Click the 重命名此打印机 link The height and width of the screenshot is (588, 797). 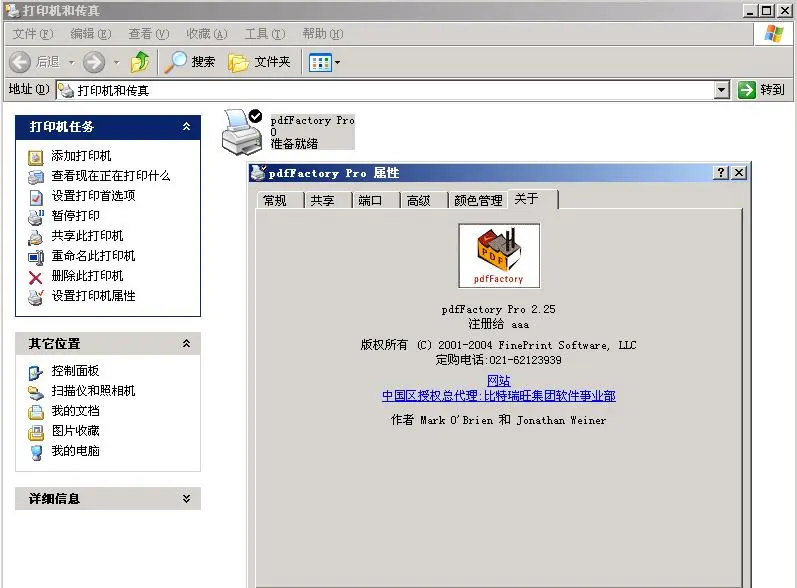pos(93,256)
